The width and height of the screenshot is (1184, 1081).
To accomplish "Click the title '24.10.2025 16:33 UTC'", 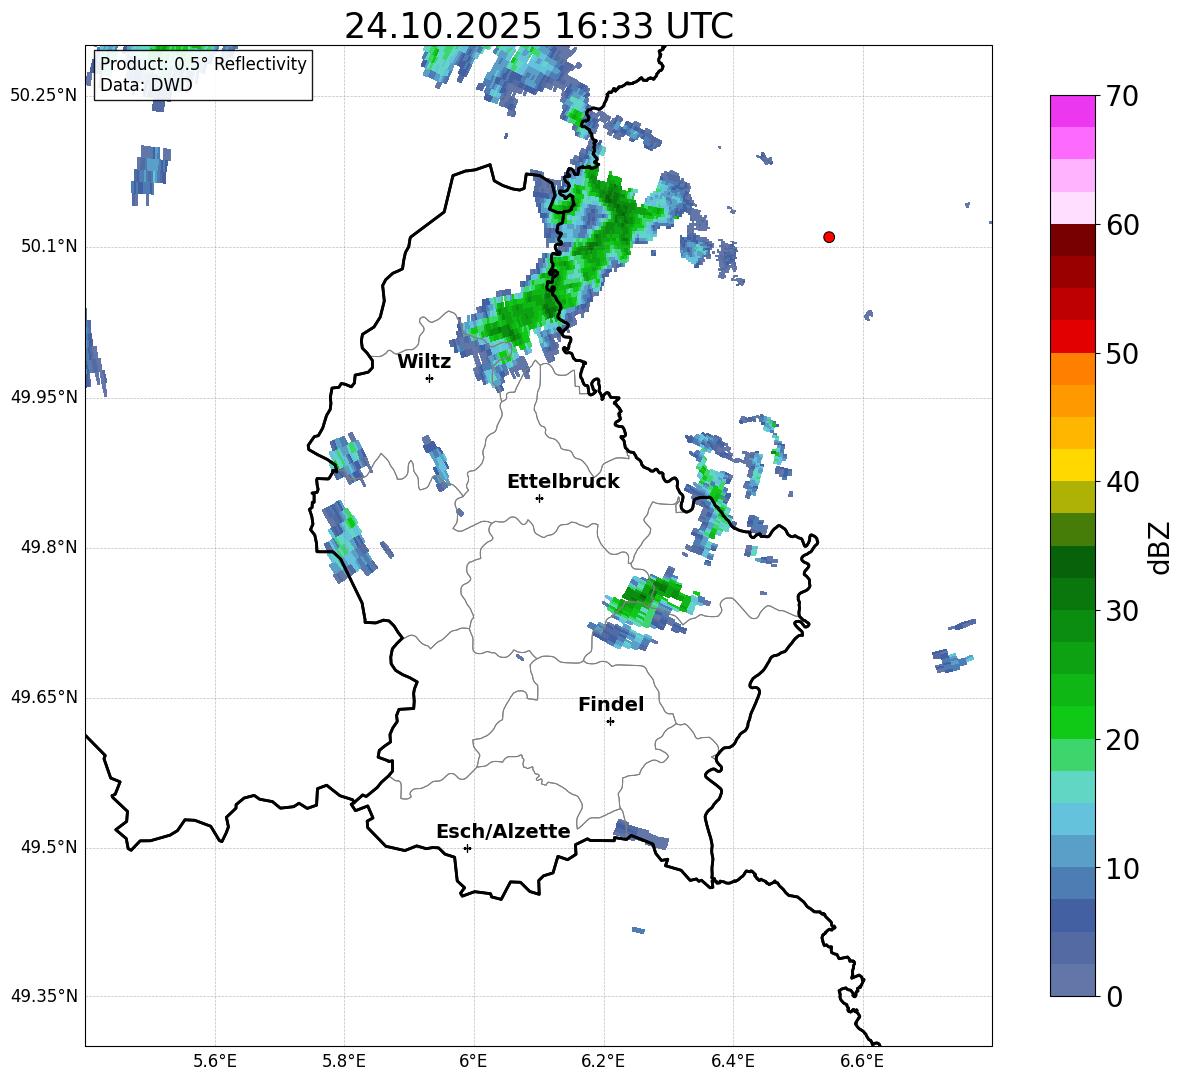I will click(539, 26).
